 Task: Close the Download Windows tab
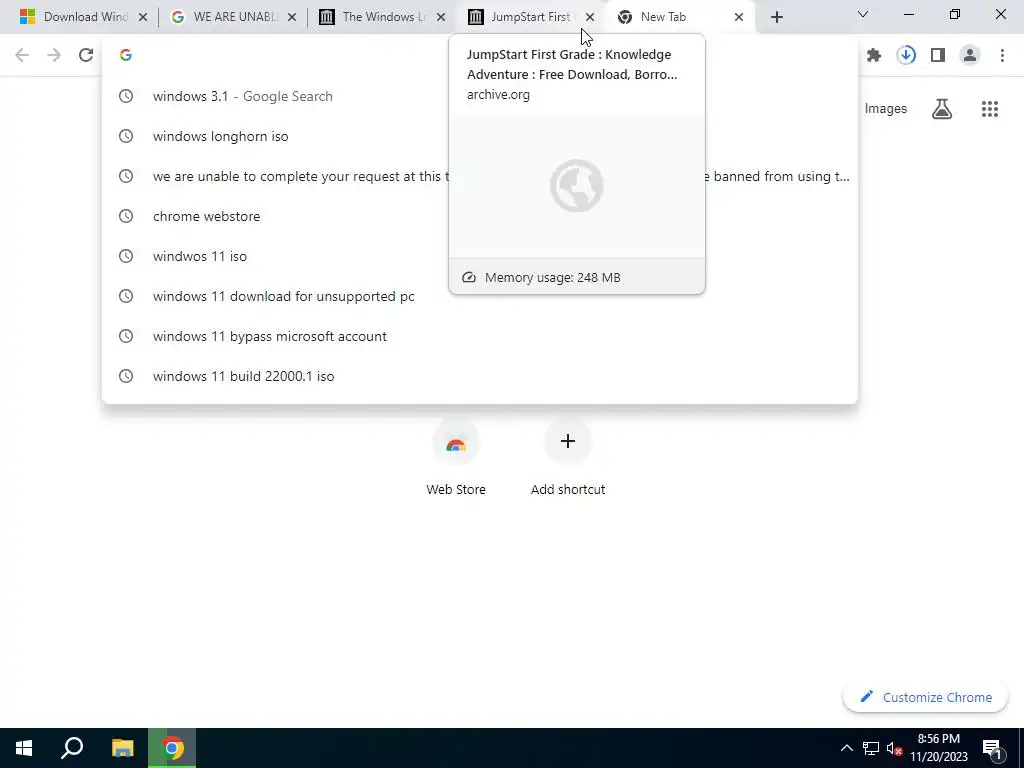tap(143, 17)
